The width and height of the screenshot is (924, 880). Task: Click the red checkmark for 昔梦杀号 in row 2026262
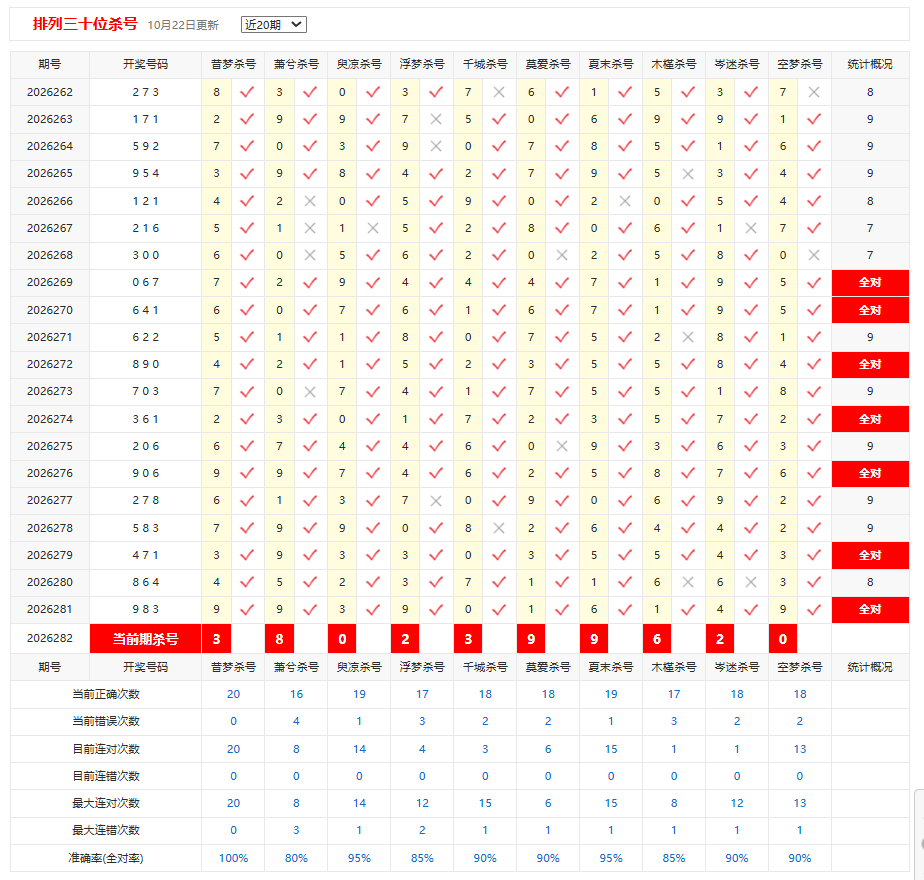click(247, 92)
